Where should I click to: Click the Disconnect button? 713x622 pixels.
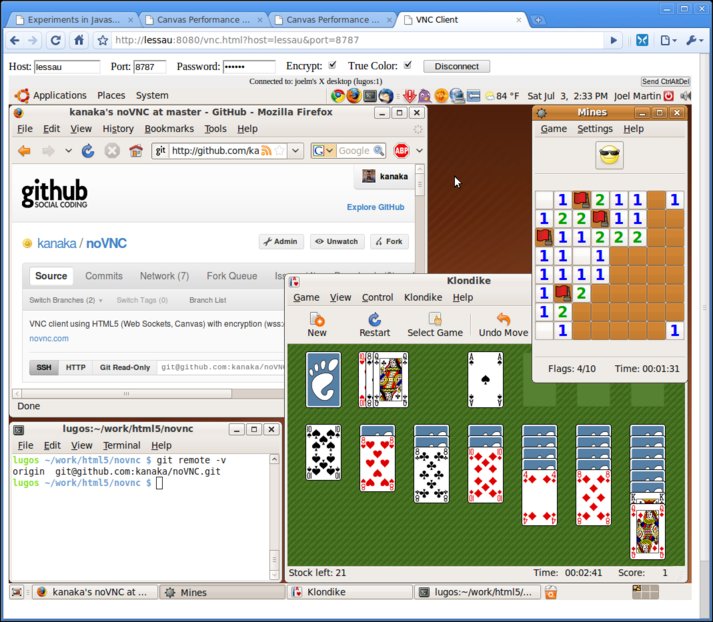point(456,66)
